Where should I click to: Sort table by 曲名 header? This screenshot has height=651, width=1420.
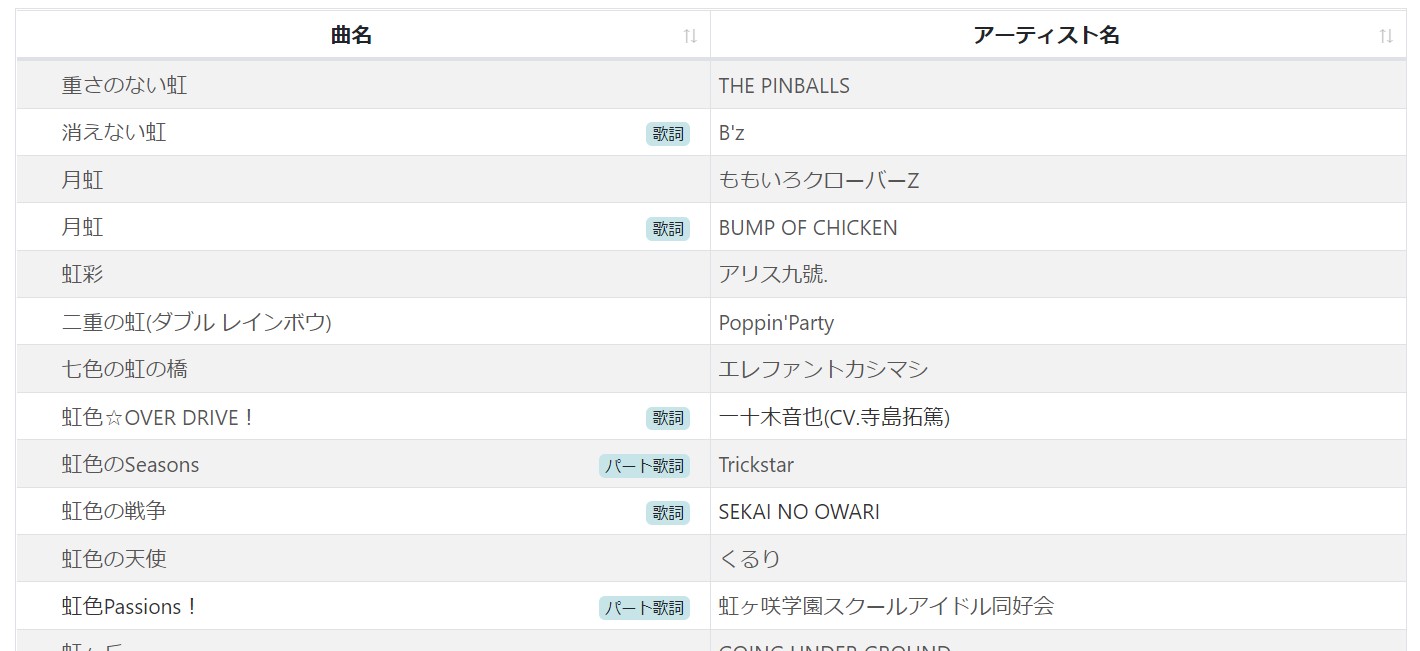(351, 36)
